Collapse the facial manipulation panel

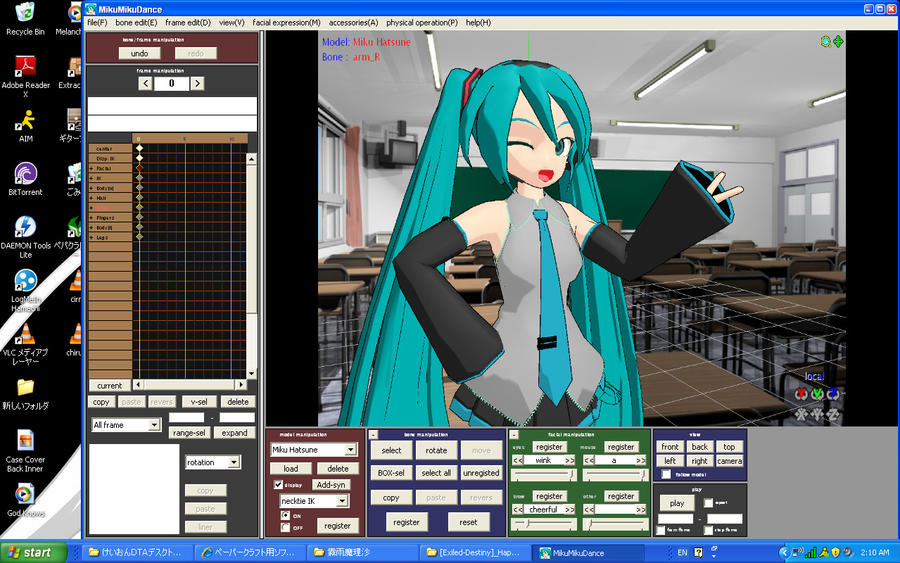(514, 435)
